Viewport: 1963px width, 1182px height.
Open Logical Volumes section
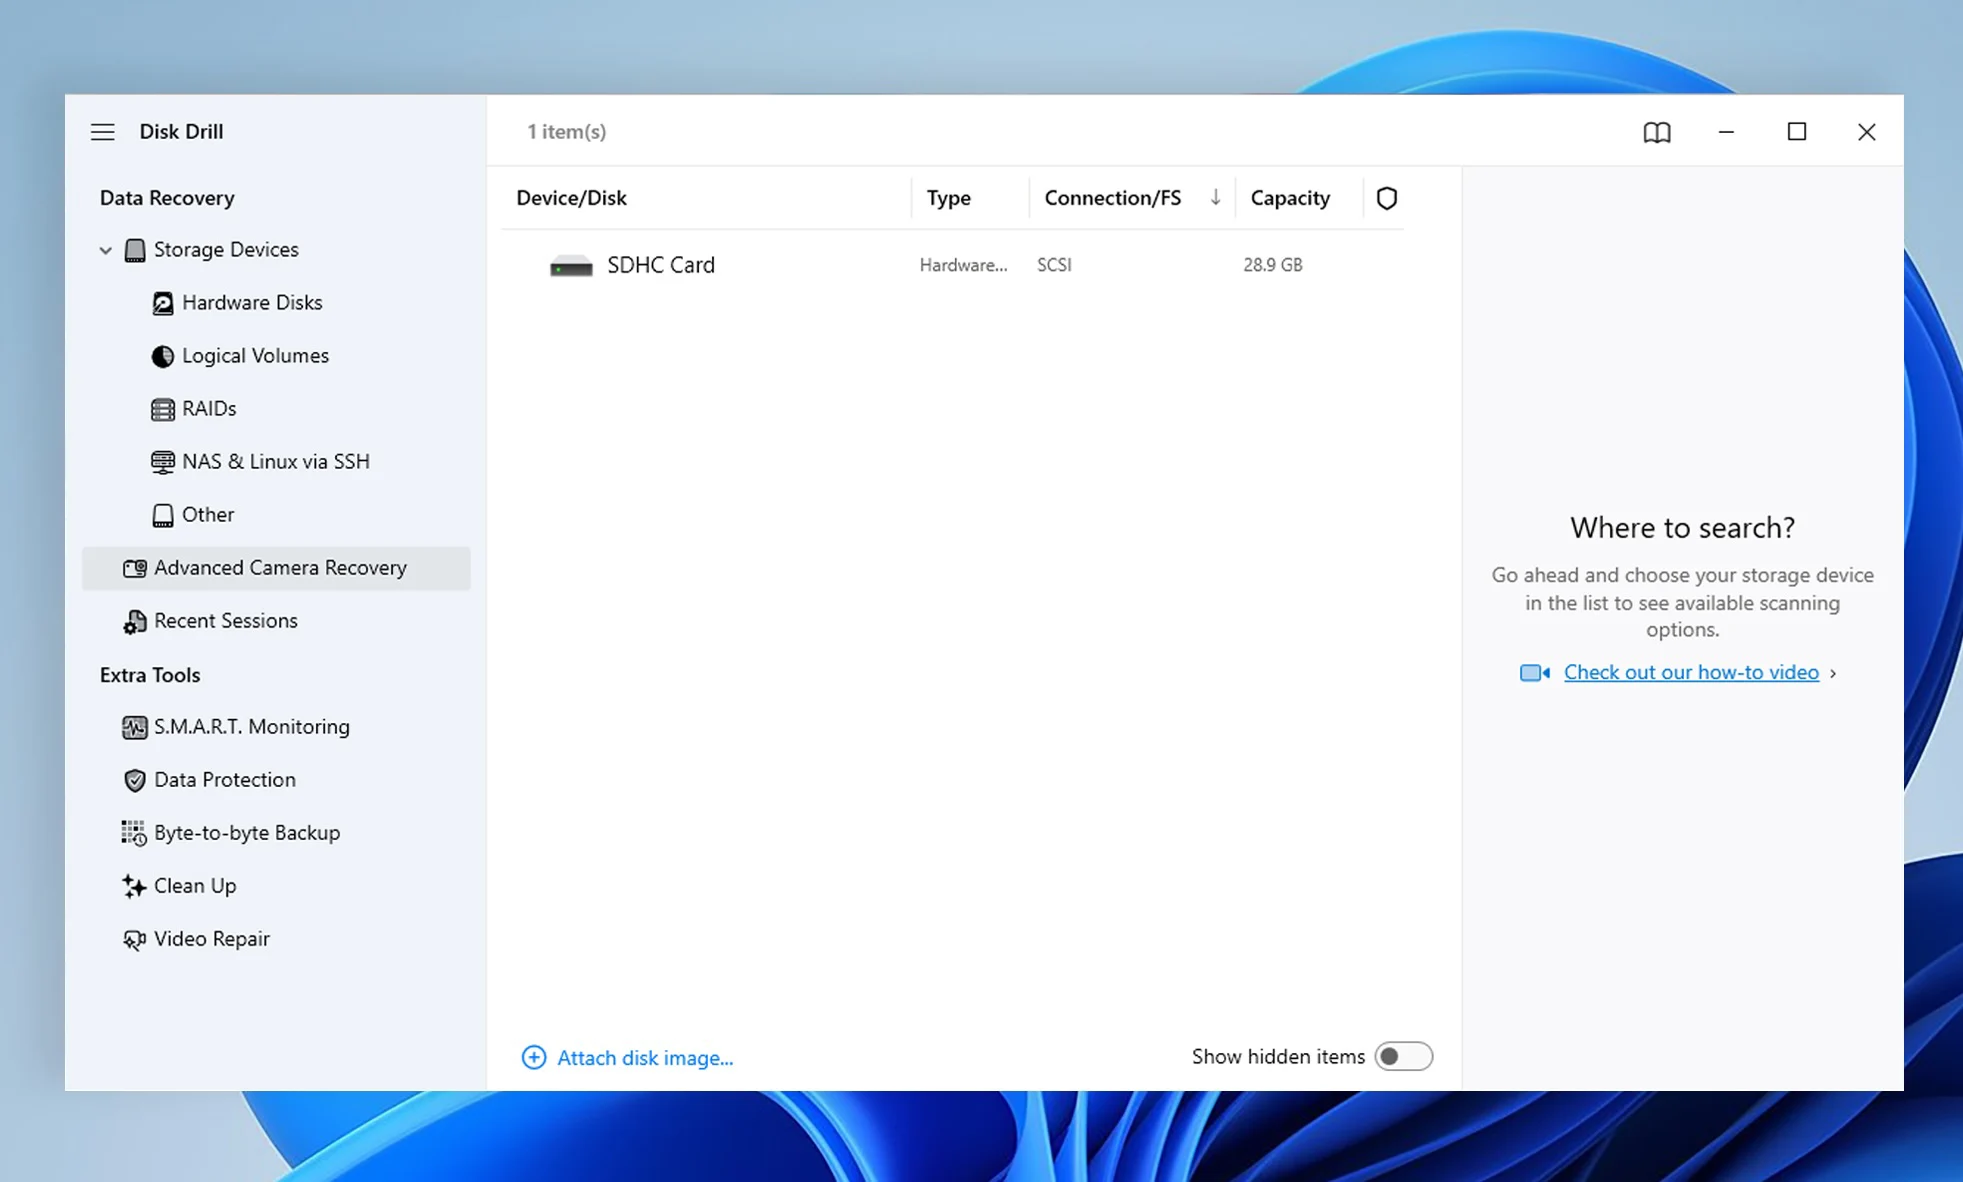(x=255, y=356)
